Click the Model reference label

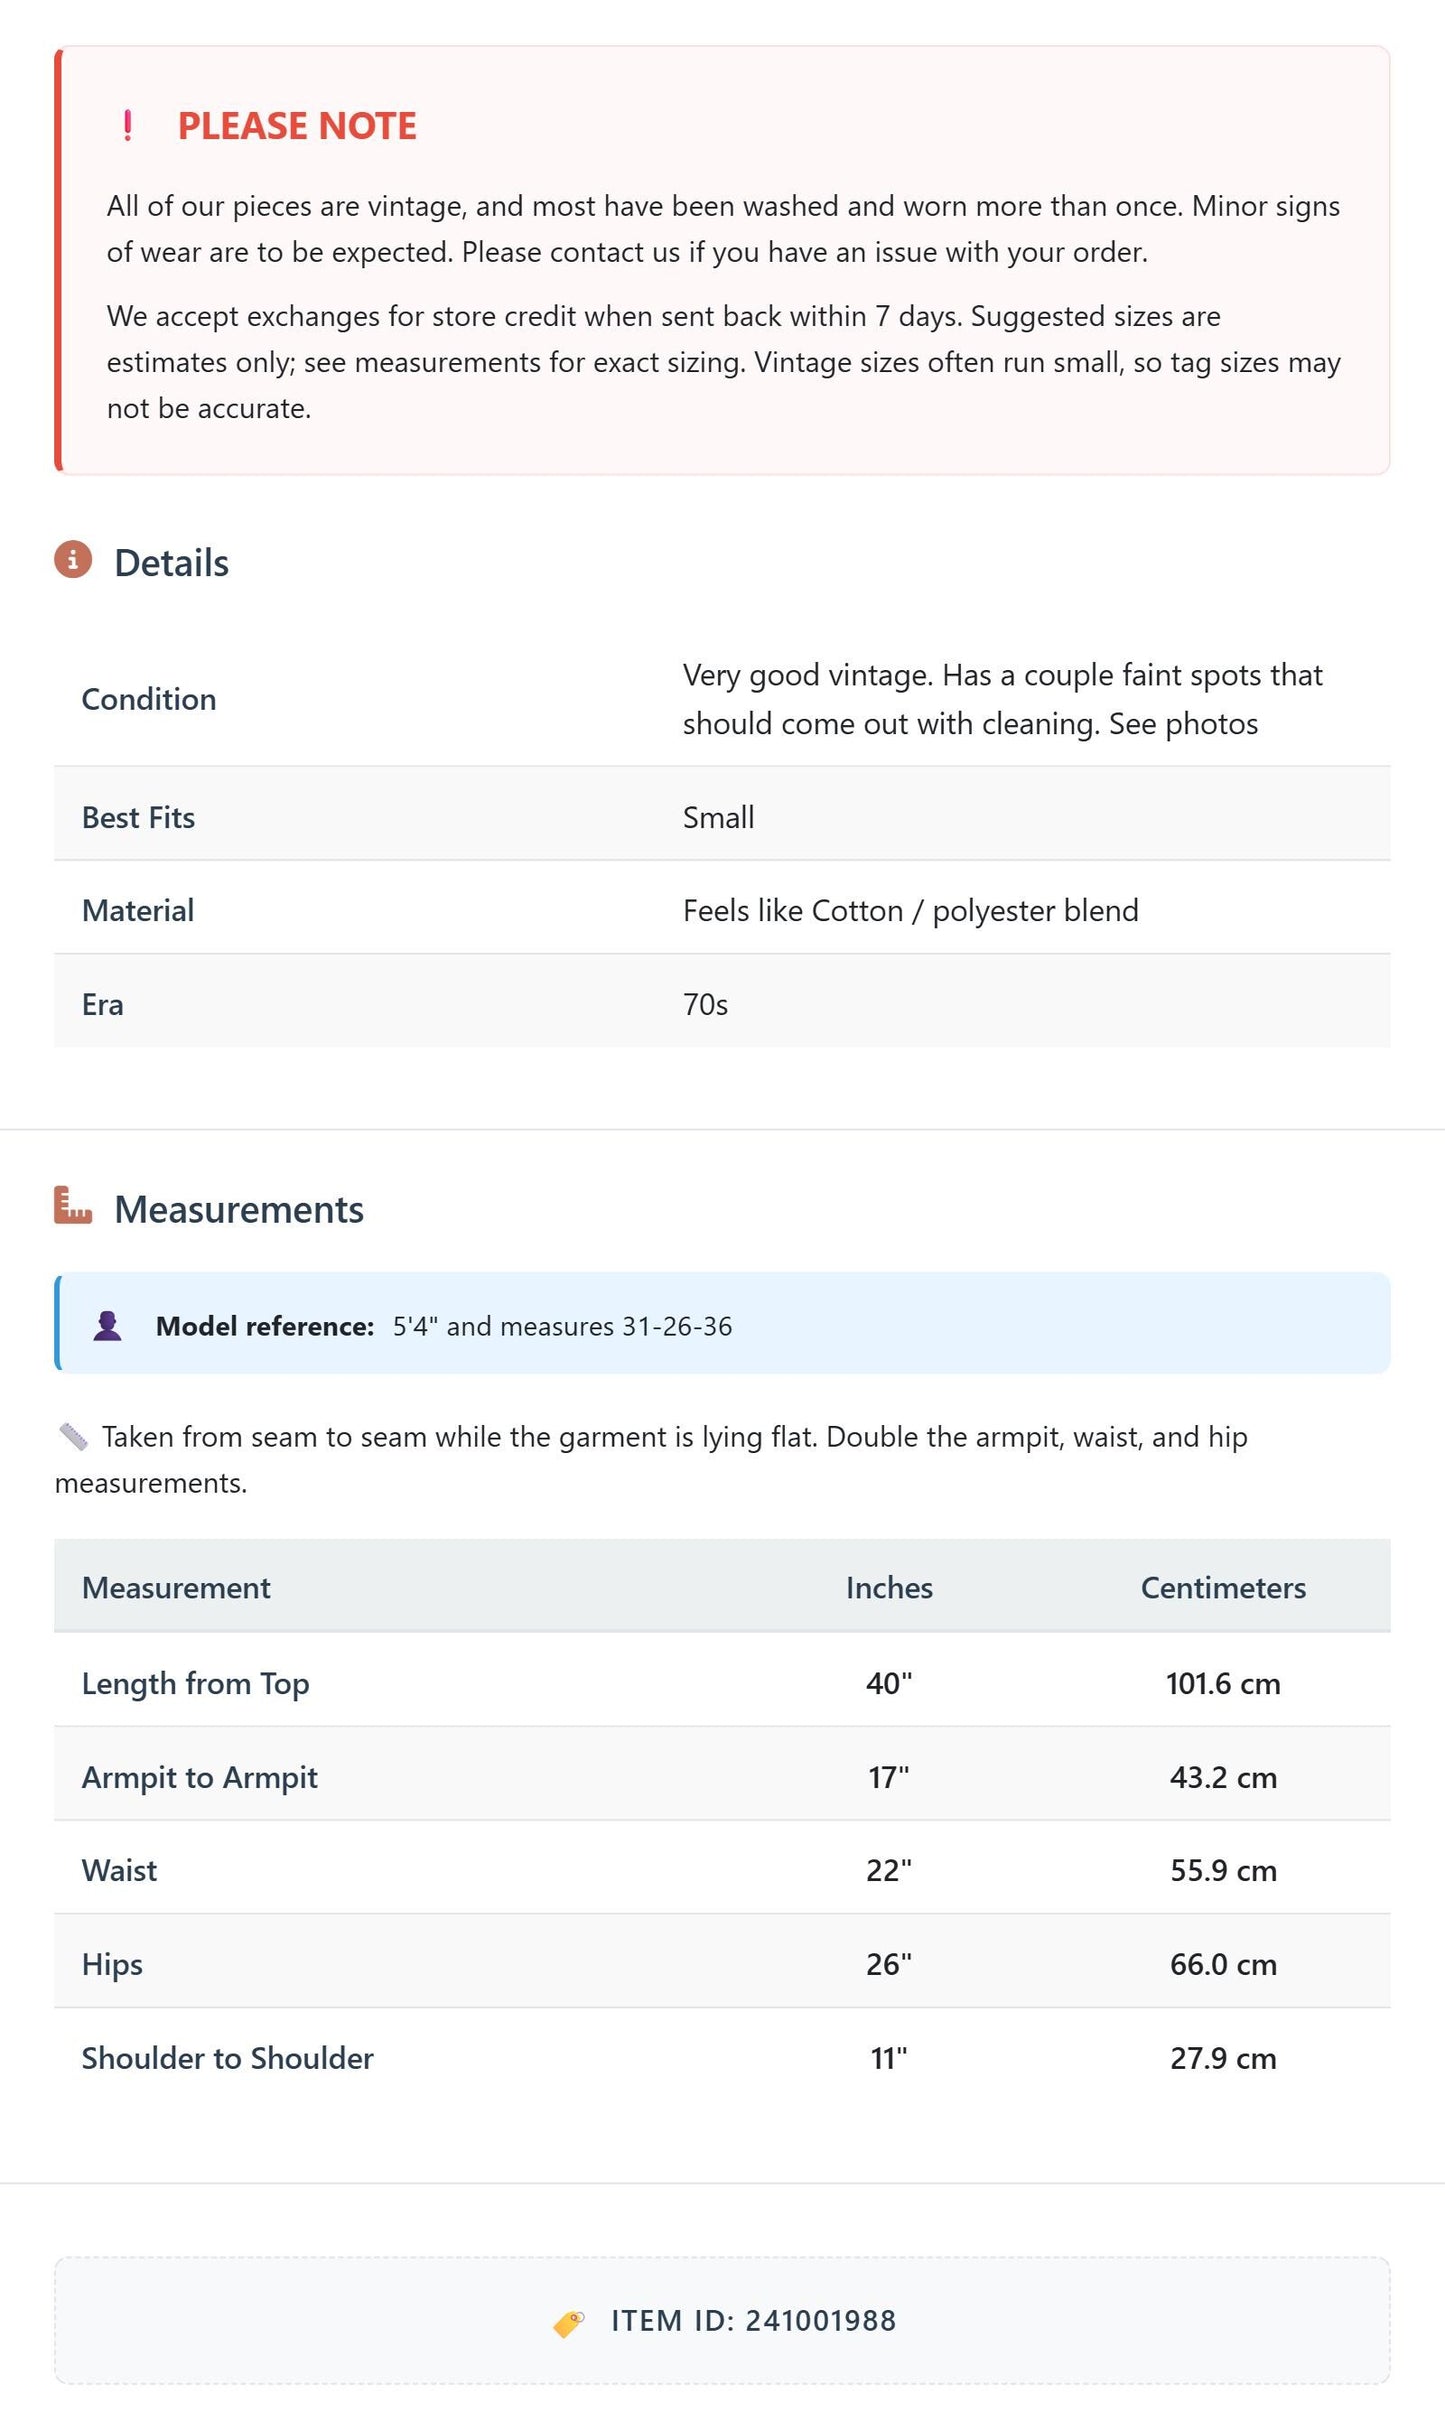[x=265, y=1326]
